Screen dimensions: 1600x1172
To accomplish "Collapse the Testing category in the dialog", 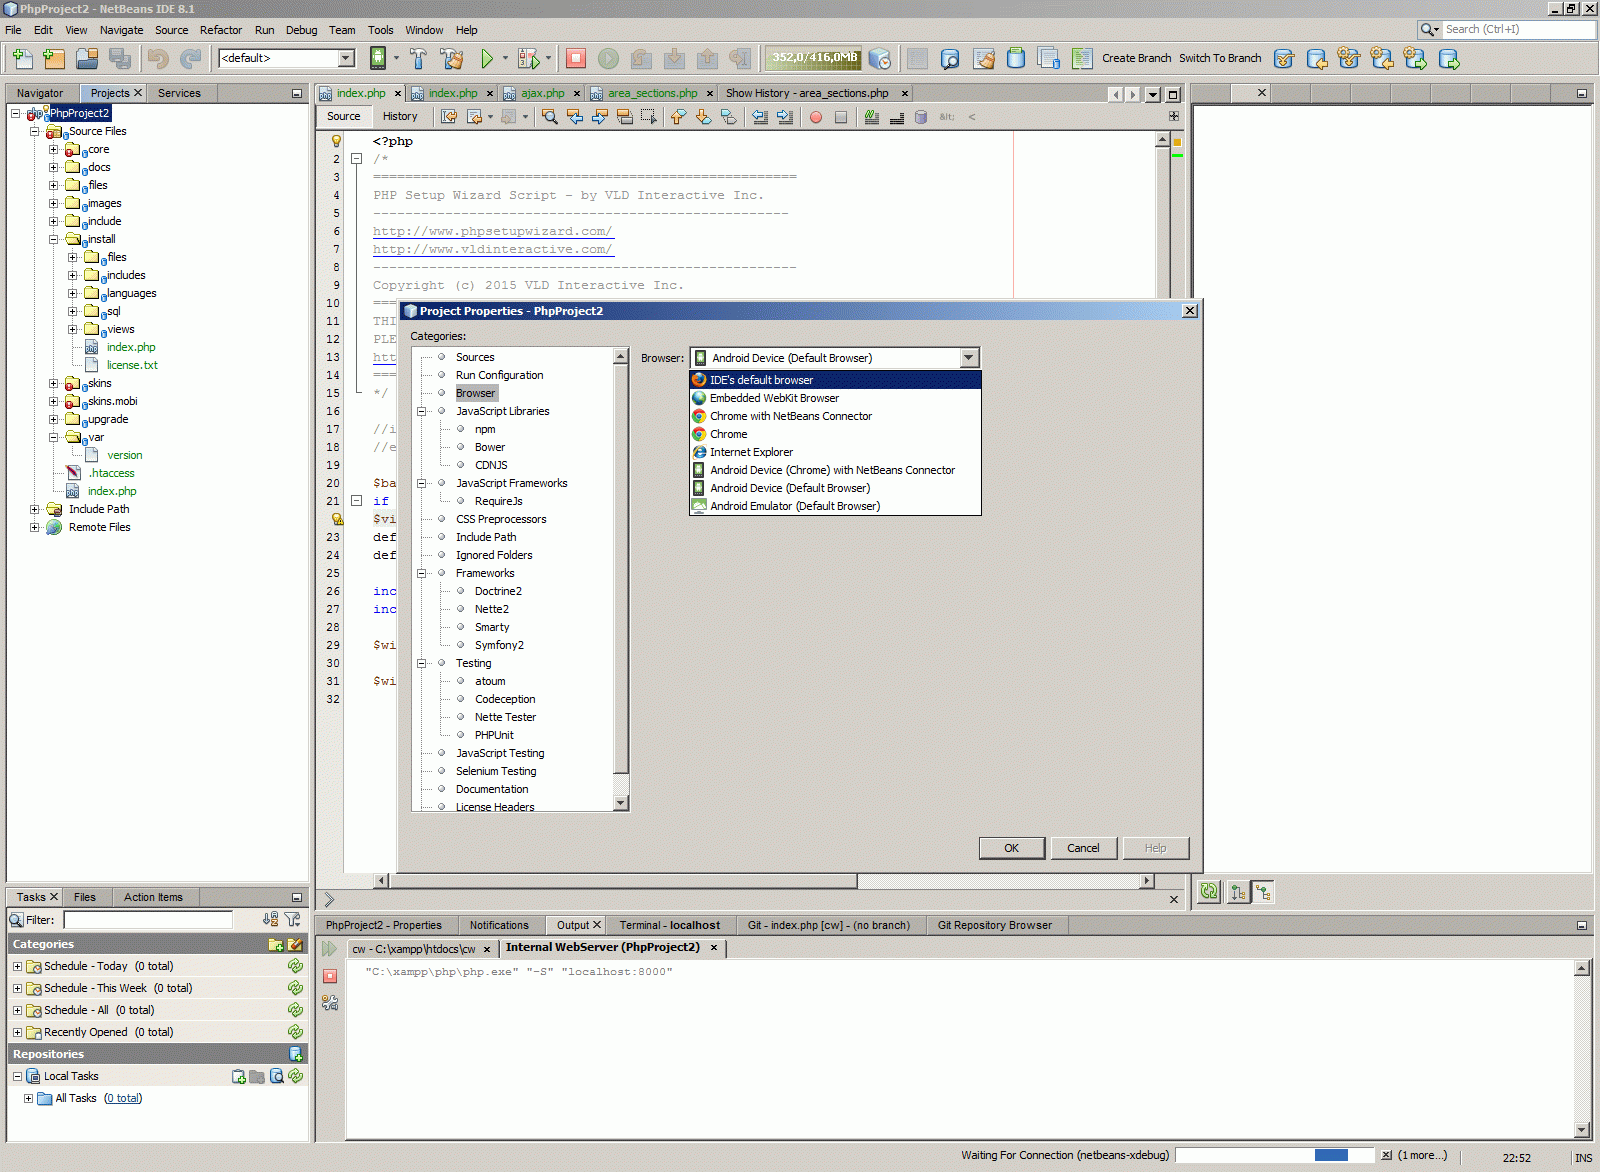I will (x=422, y=663).
